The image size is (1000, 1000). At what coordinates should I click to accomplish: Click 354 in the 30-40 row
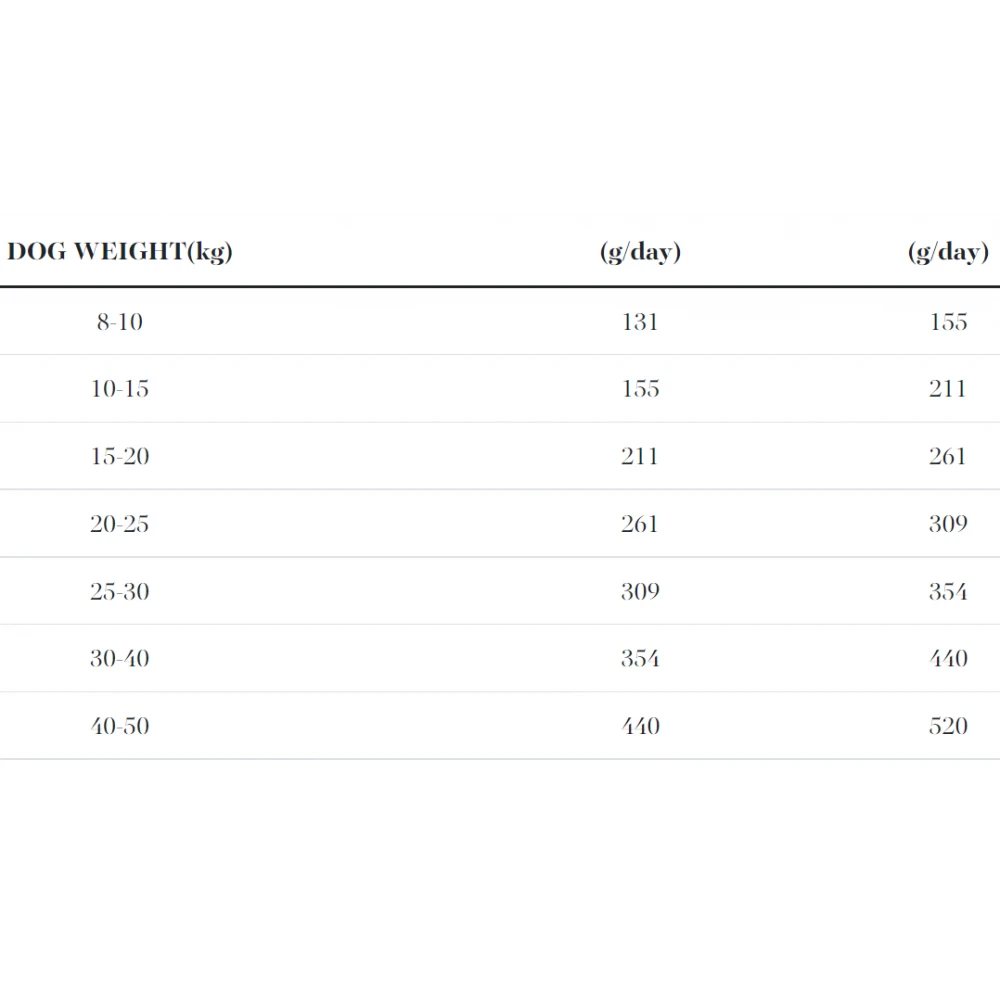pos(640,659)
